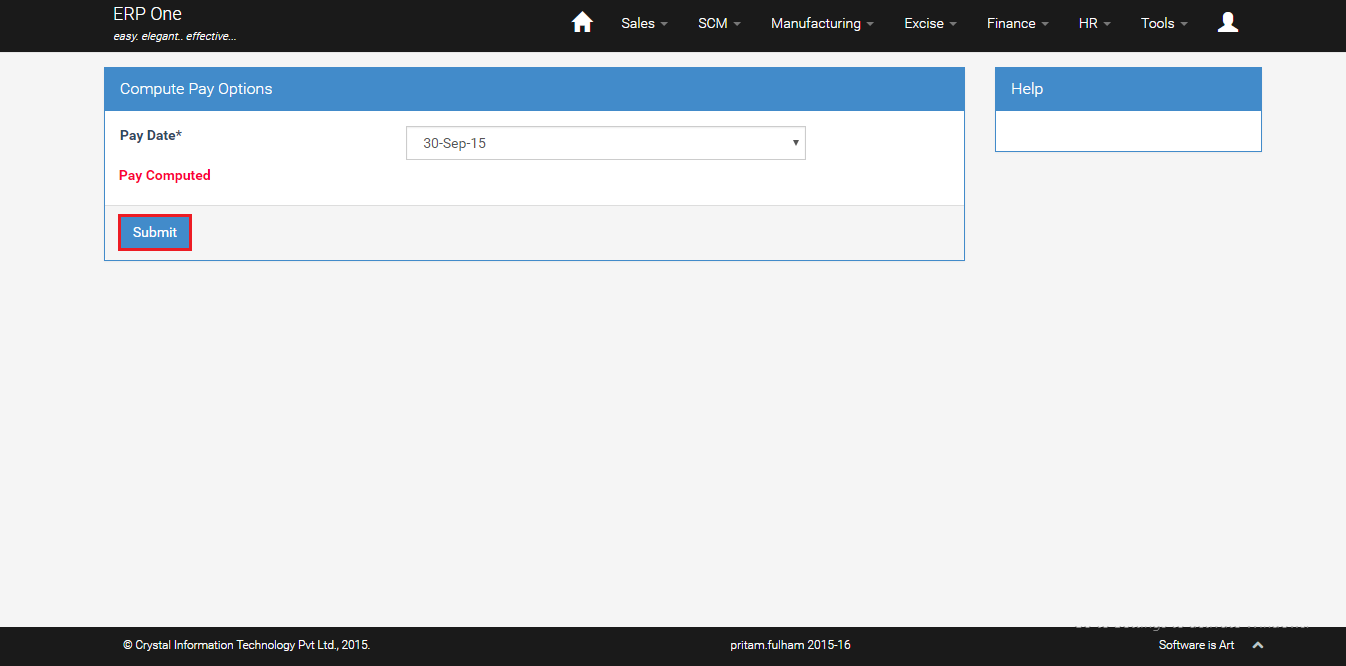Open the user profile icon
The height and width of the screenshot is (666, 1346).
point(1228,23)
